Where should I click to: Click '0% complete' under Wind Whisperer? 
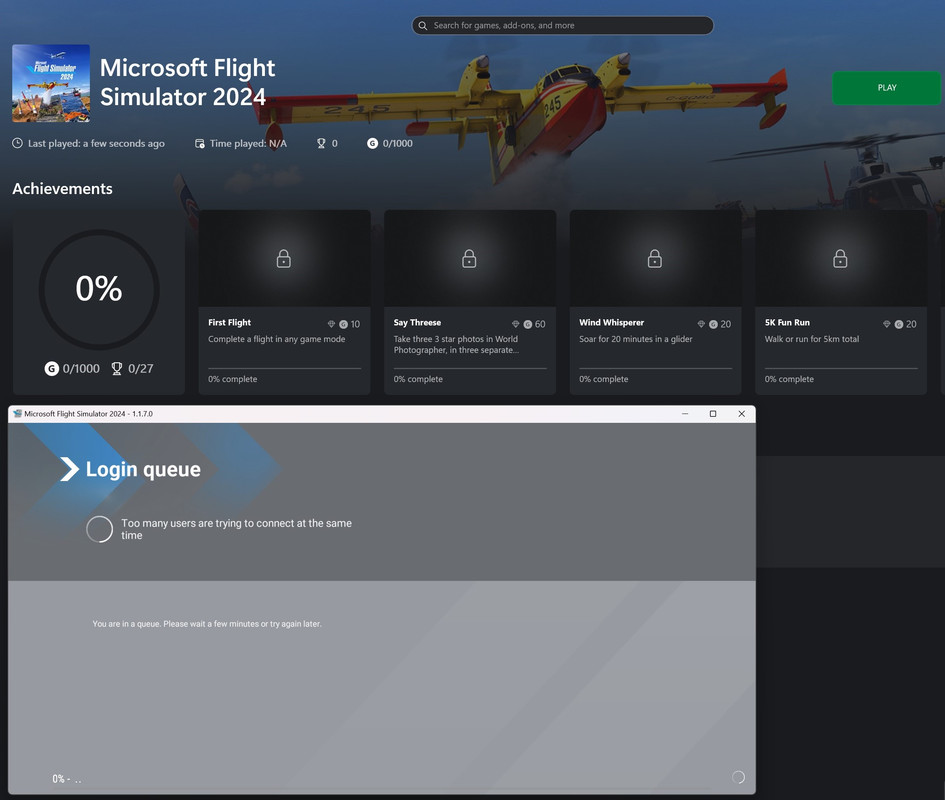click(603, 379)
